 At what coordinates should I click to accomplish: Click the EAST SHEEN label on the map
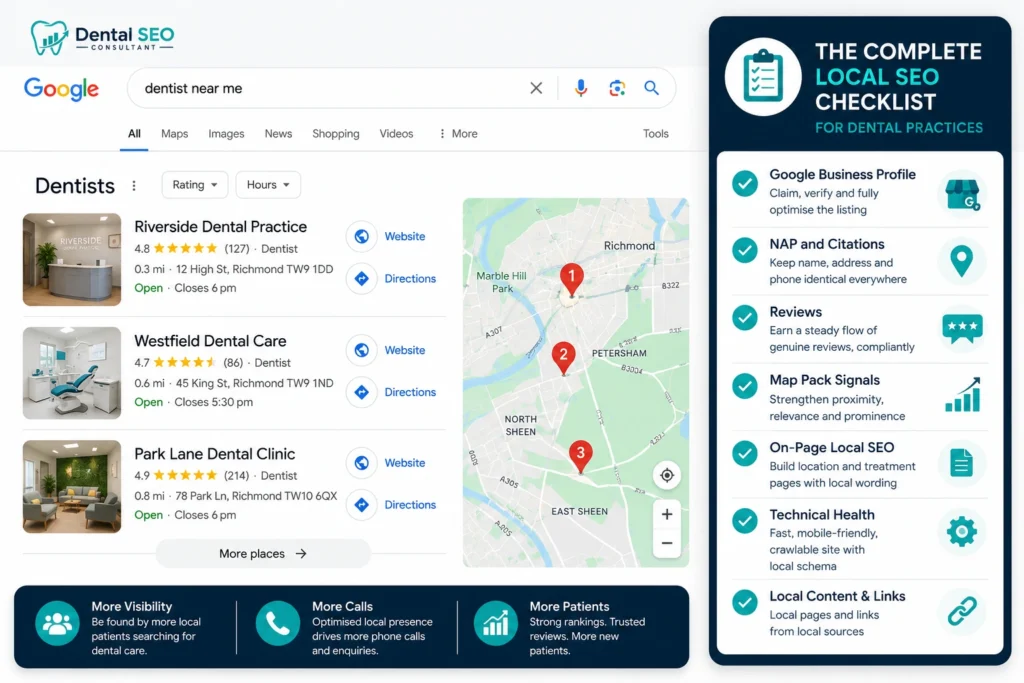tap(579, 511)
